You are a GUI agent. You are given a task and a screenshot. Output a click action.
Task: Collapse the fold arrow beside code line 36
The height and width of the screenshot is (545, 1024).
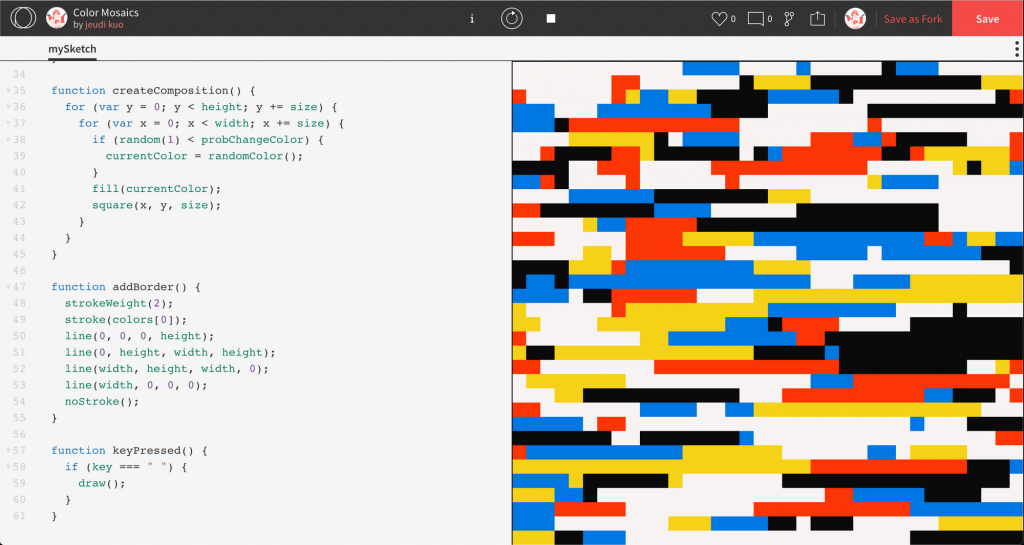[8, 107]
